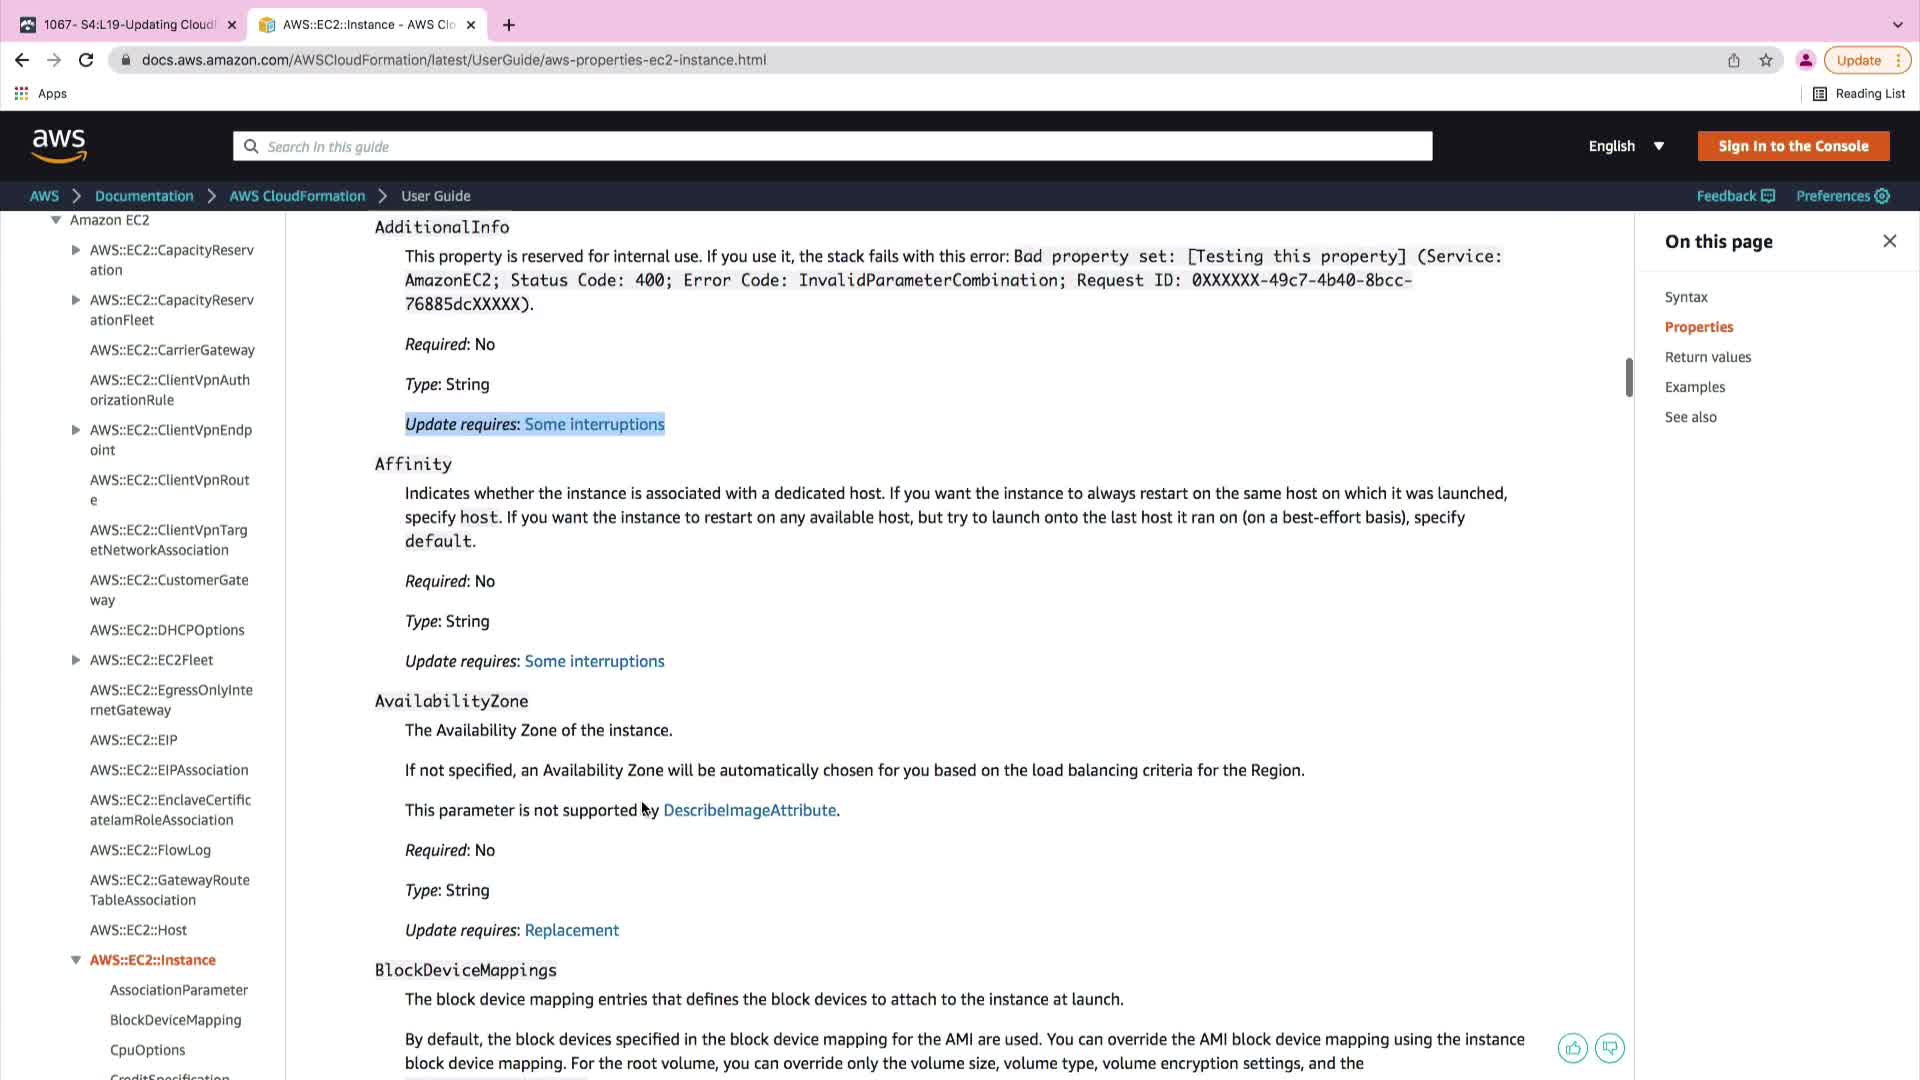Open the Apps grid icon
1920x1080 pixels.
pos(21,93)
